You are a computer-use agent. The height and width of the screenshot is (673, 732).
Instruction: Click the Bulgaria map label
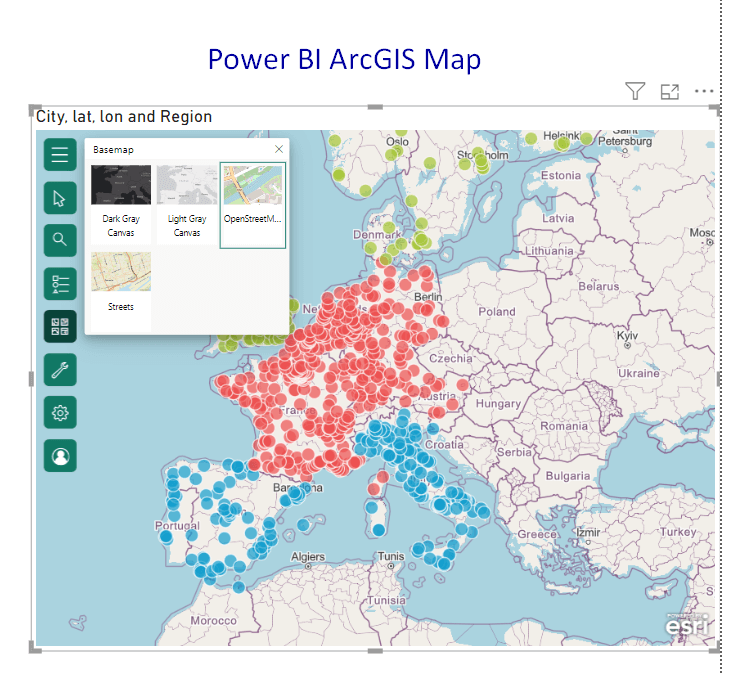point(568,476)
